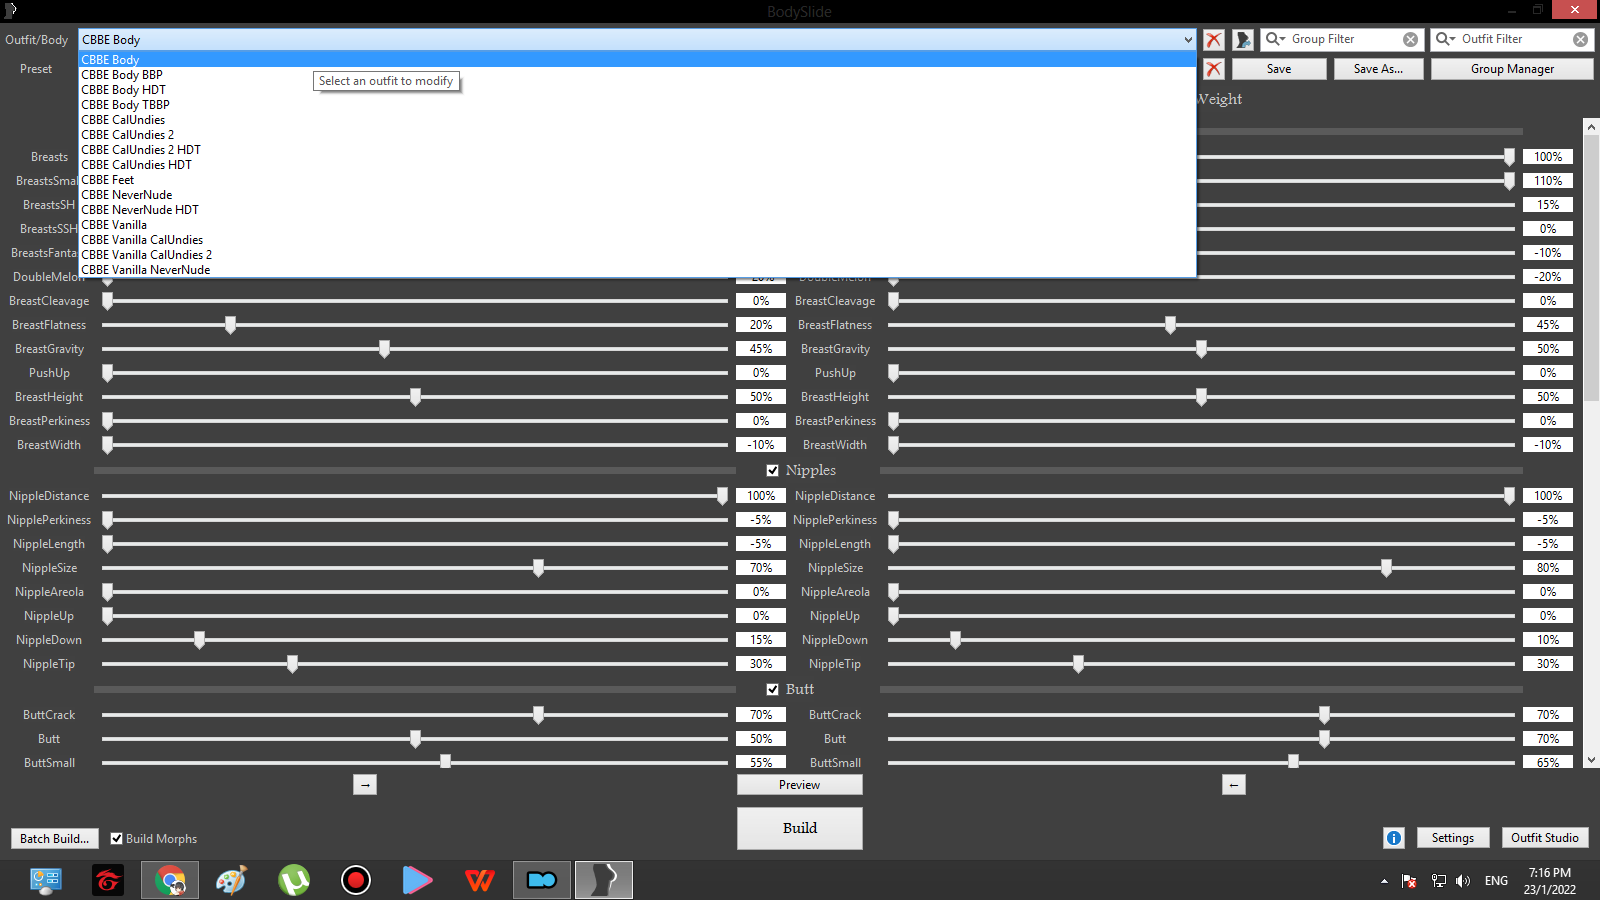Clear the Group Filter text with its X

point(1410,40)
